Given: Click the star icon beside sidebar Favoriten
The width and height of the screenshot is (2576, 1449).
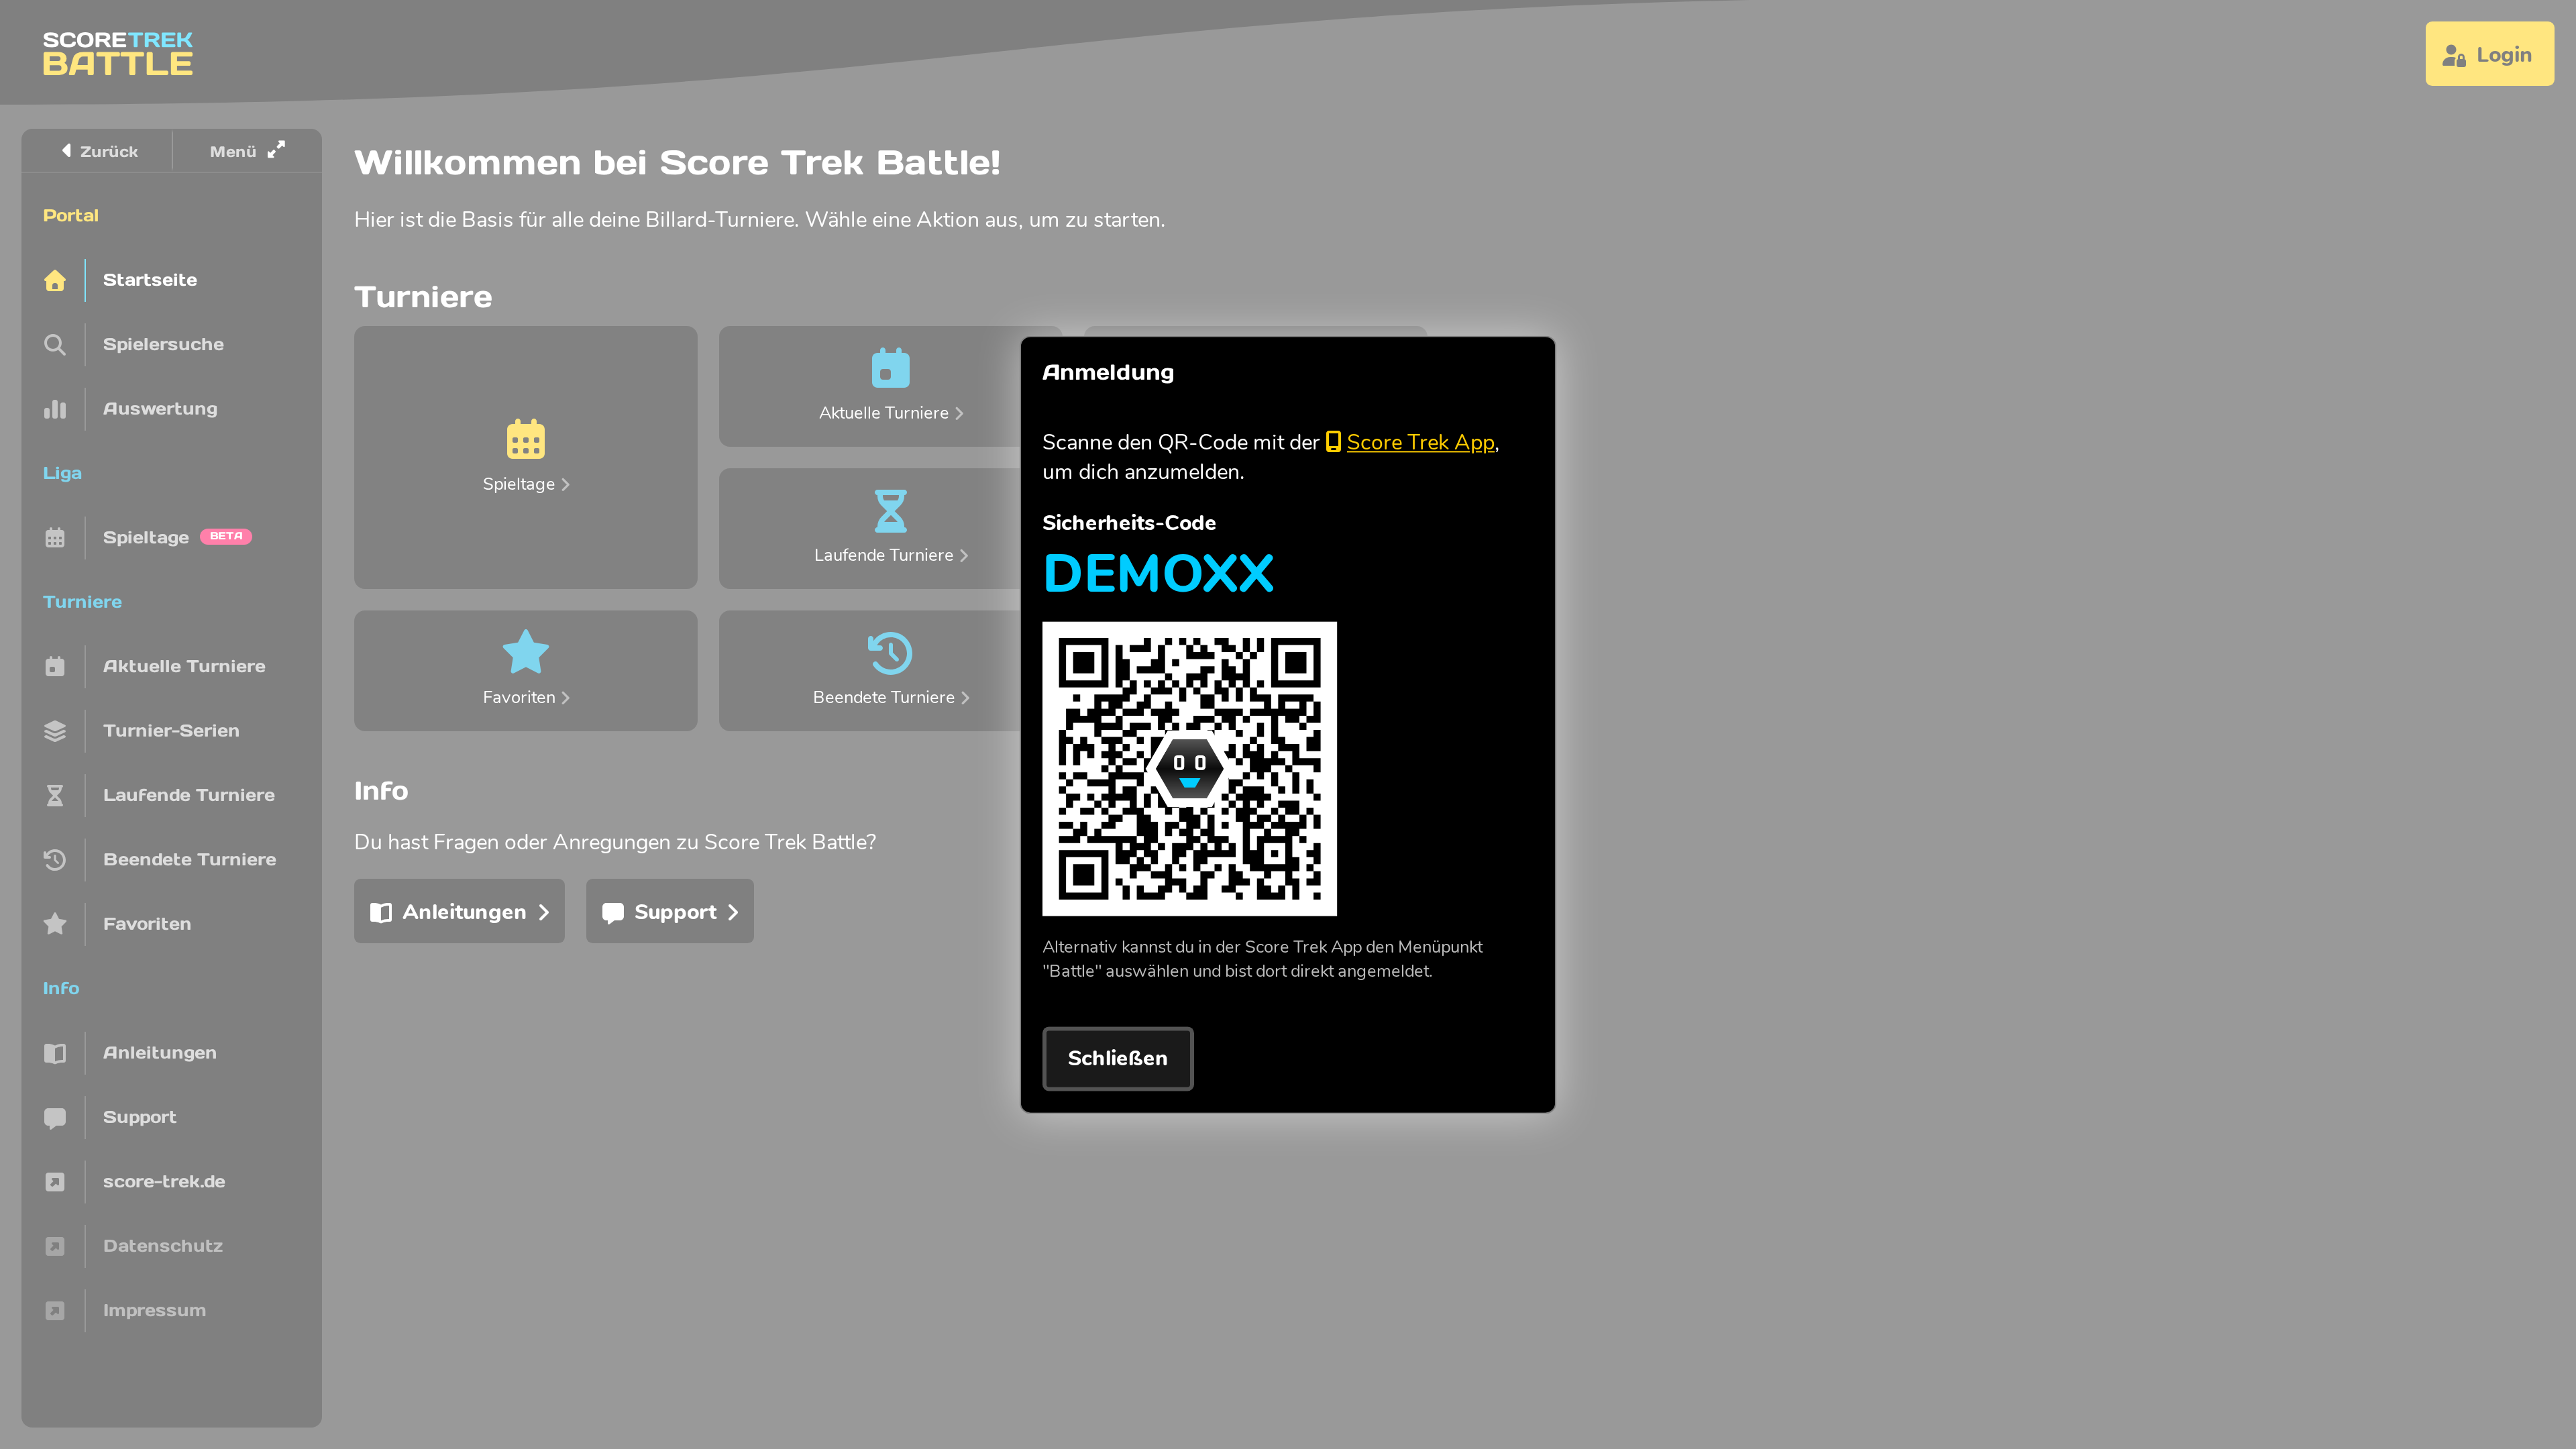Looking at the screenshot, I should pyautogui.click(x=55, y=924).
